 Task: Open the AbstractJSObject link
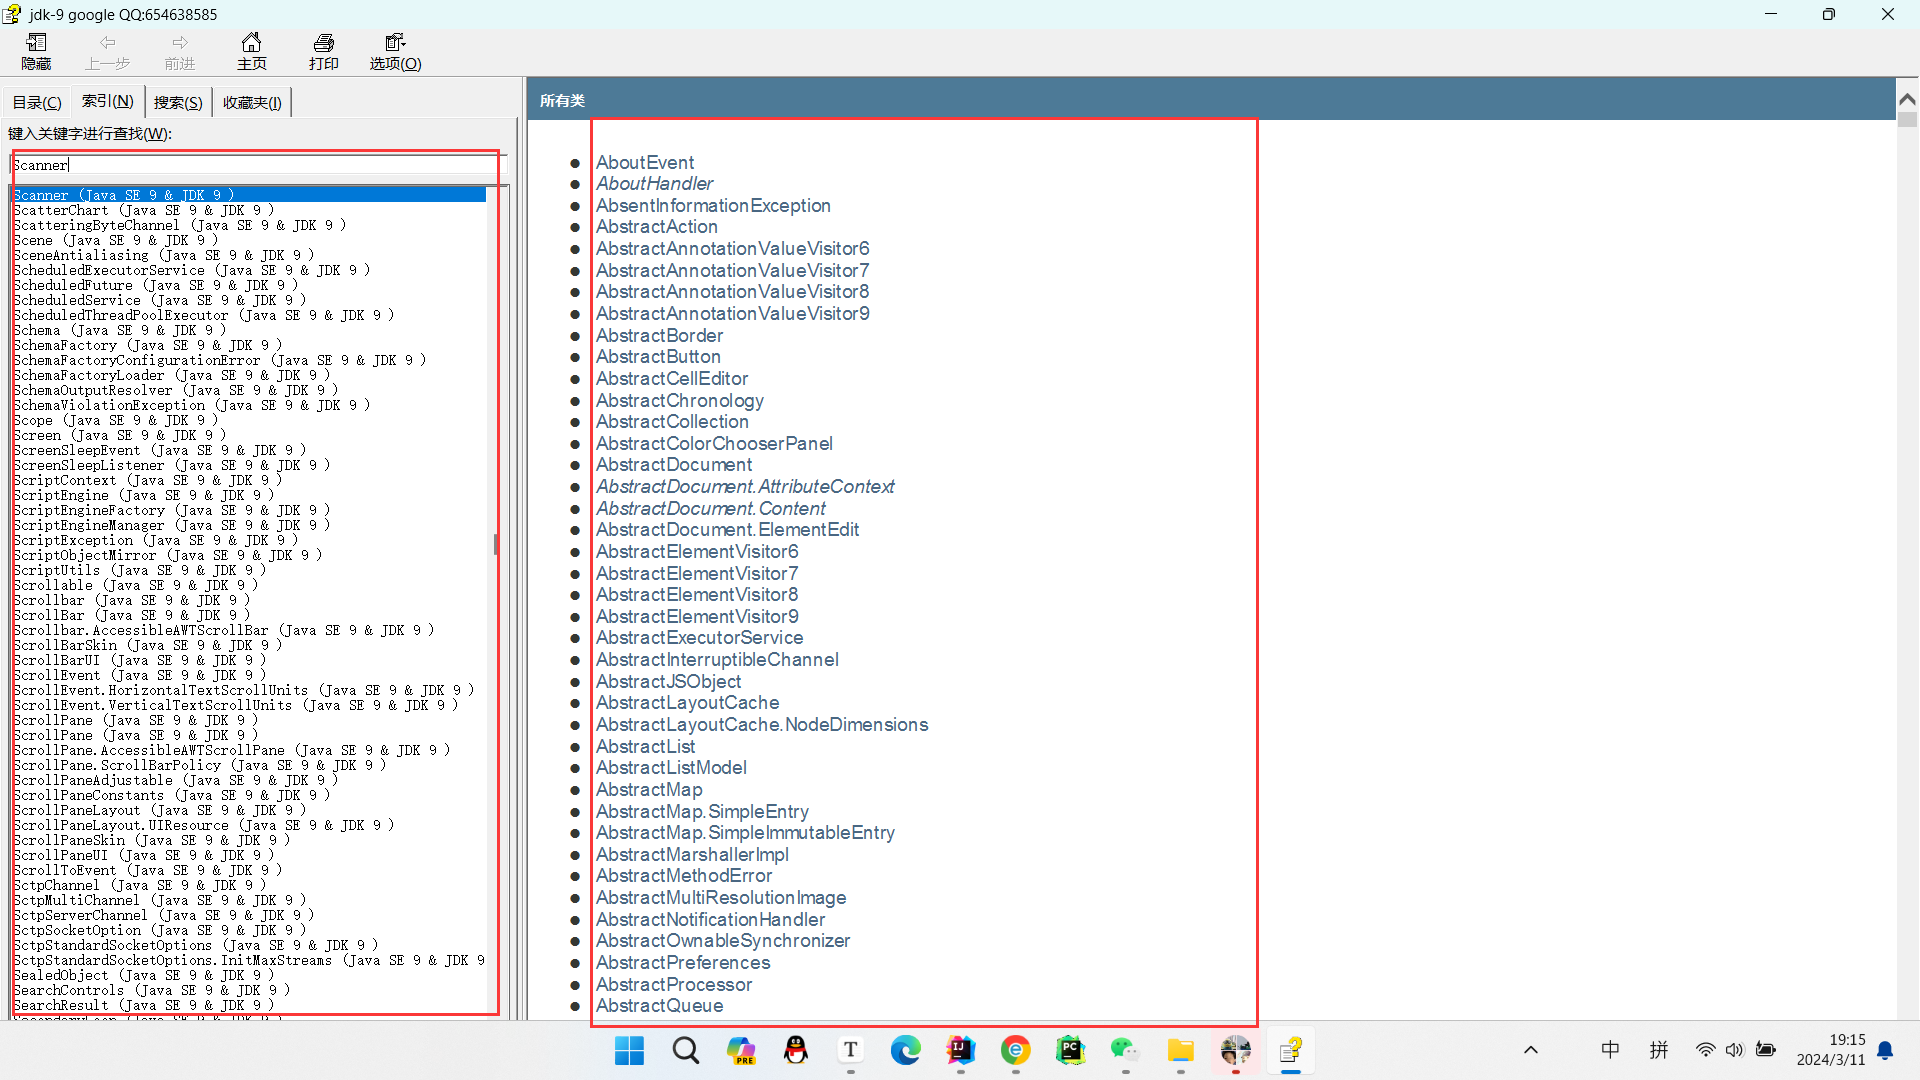[669, 681]
